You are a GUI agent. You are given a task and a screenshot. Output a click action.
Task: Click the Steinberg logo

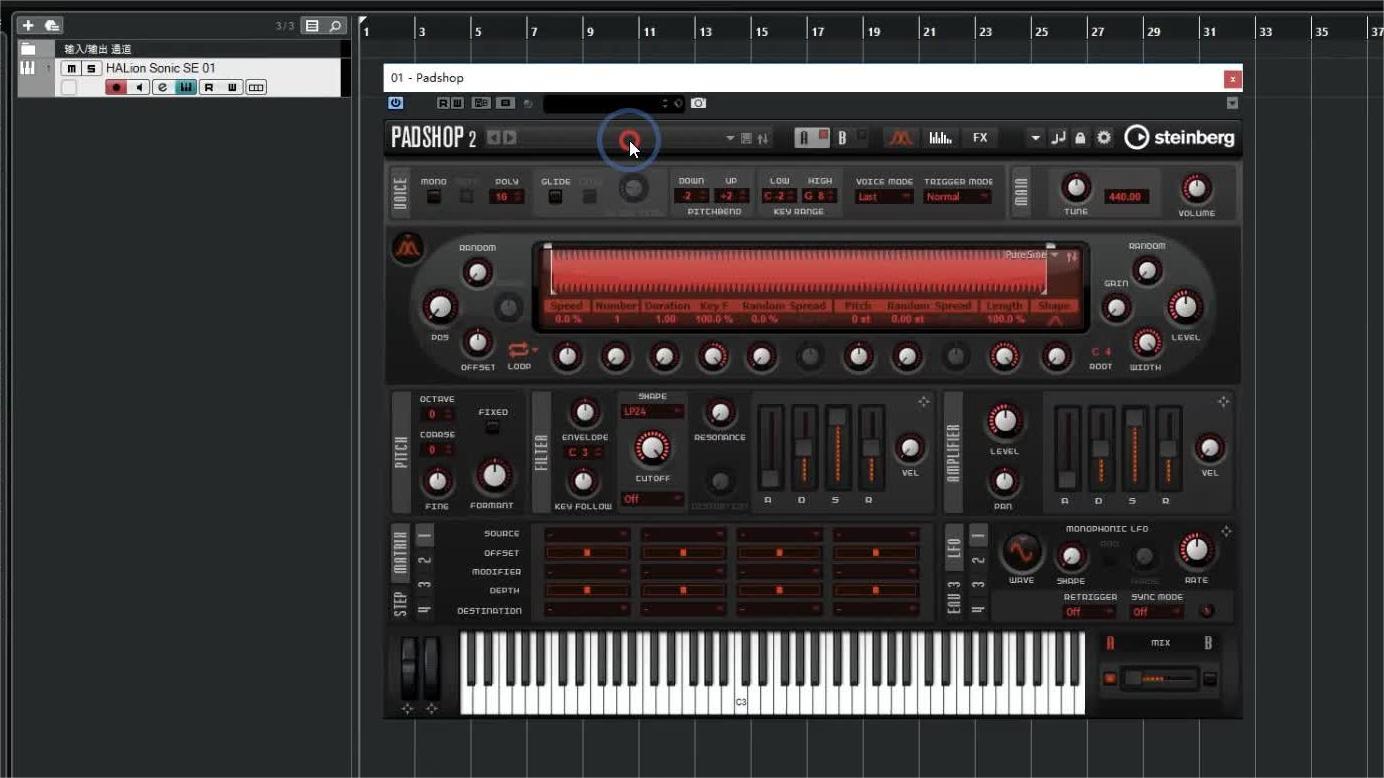1180,138
